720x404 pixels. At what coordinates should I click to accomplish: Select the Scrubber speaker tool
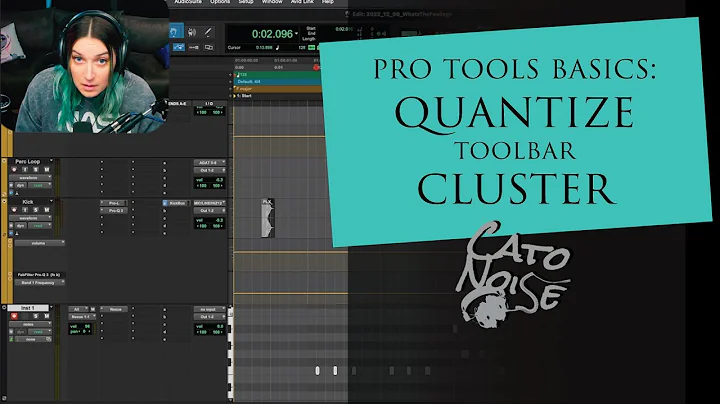[x=191, y=32]
